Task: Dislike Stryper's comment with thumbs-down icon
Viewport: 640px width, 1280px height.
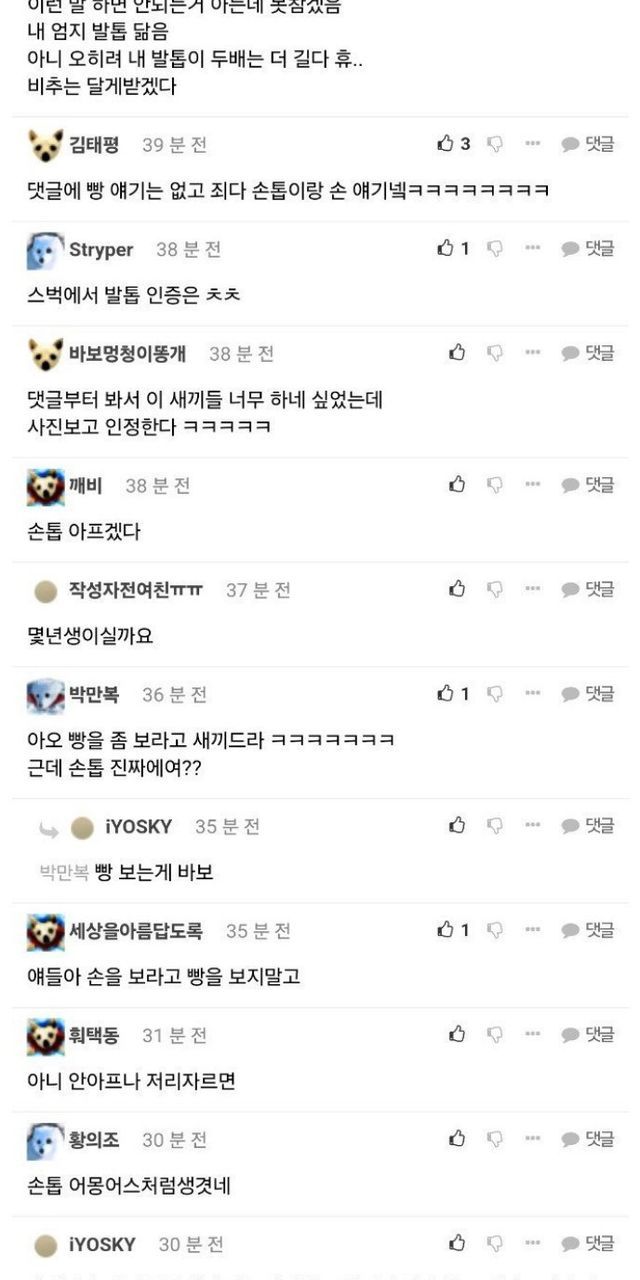Action: (494, 249)
